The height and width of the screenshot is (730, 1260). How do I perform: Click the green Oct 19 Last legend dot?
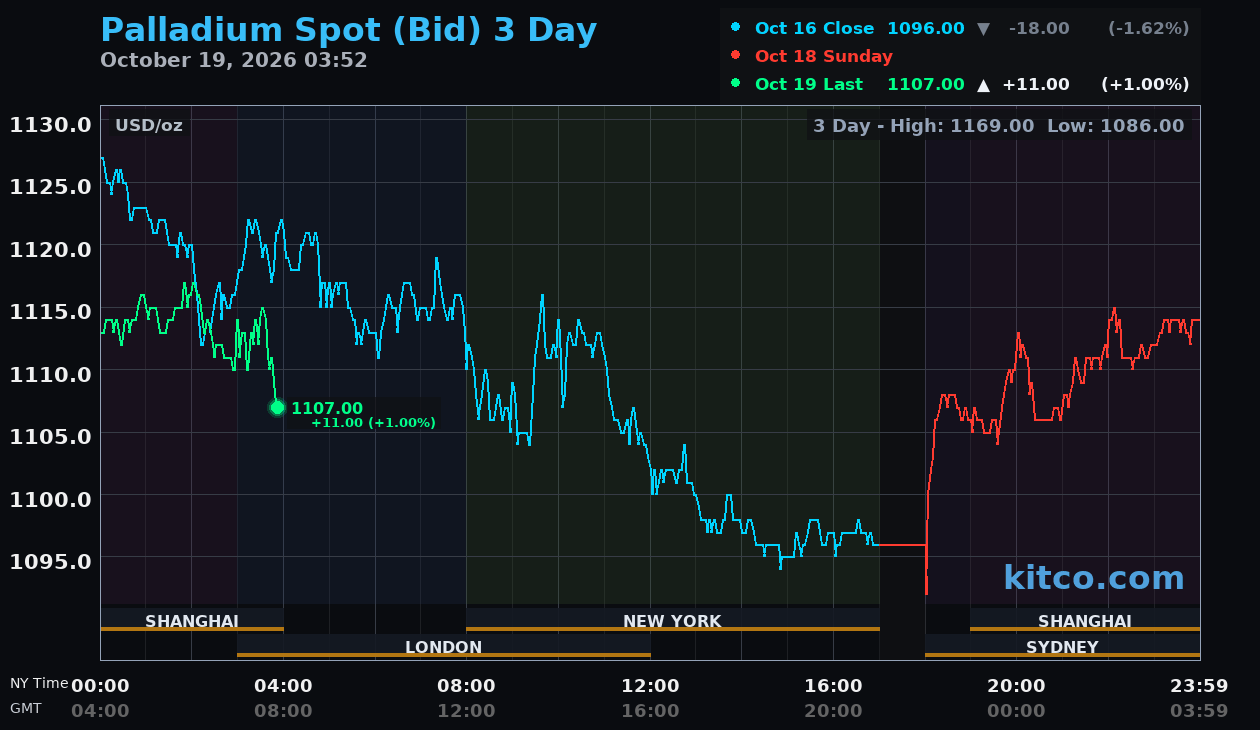pyautogui.click(x=736, y=84)
